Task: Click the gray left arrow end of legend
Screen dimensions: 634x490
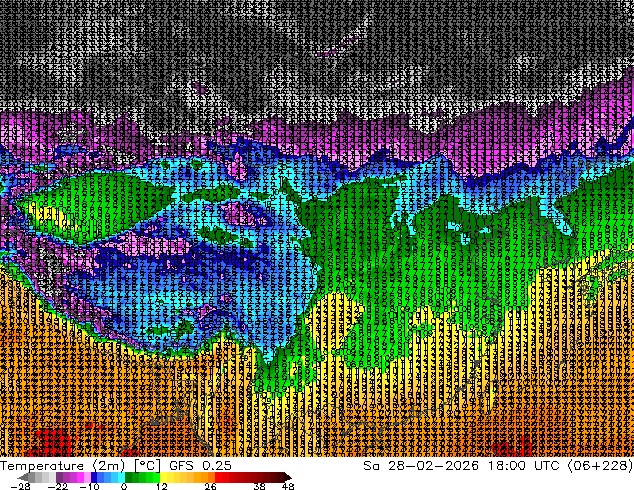Action: (x=23, y=477)
